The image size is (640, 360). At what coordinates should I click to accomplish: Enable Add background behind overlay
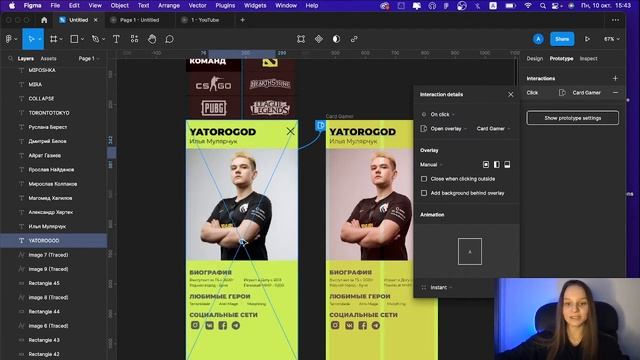coord(424,193)
